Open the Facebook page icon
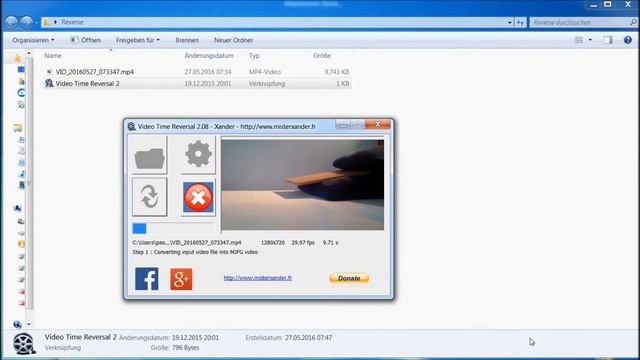This screenshot has height=360, width=640. coord(147,279)
